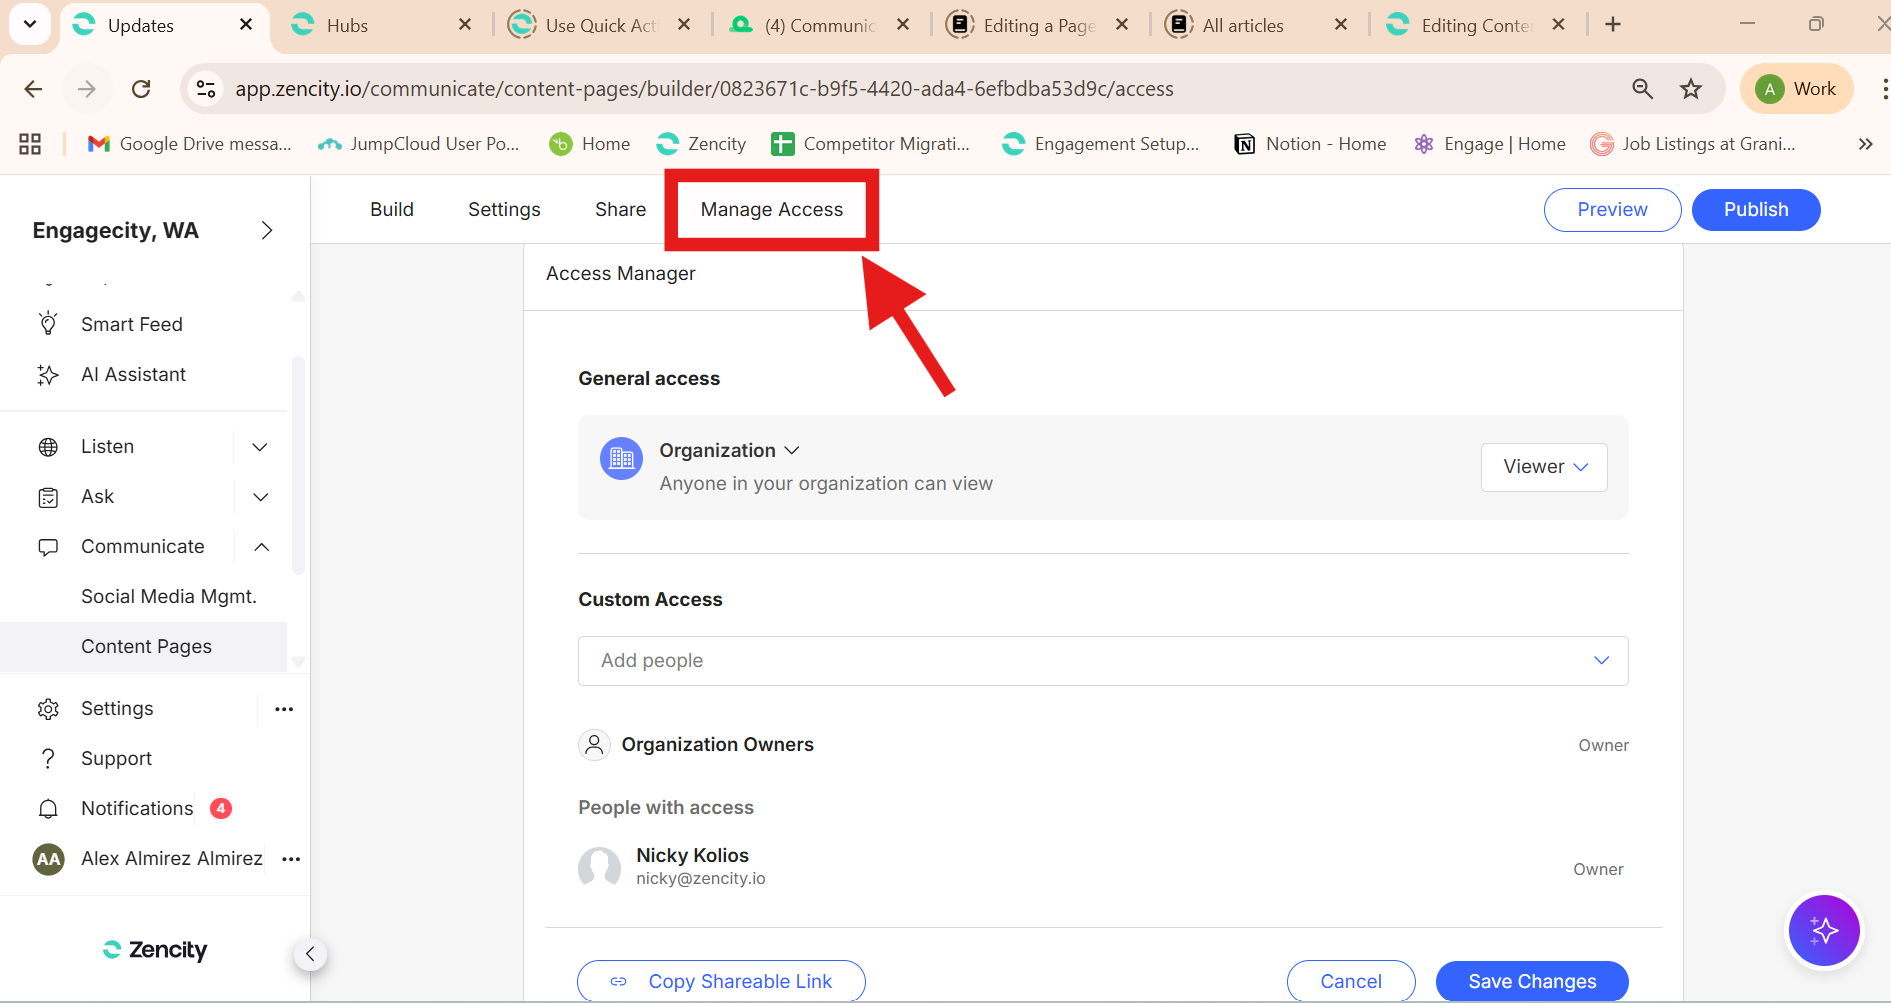The width and height of the screenshot is (1891, 1003).
Task: Expand the Listen menu section
Action: tap(260, 447)
